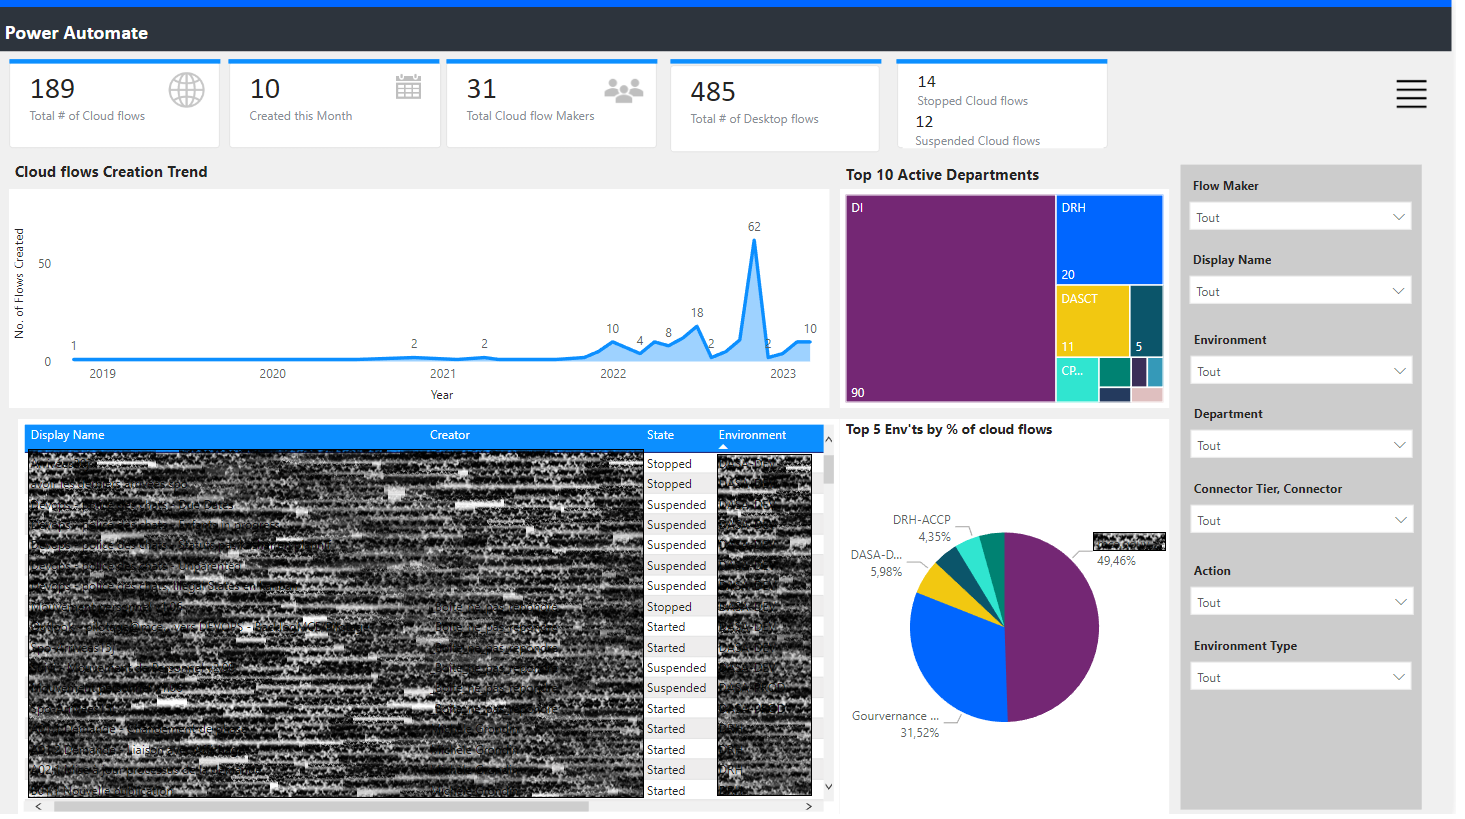1465x819 pixels.
Task: Open the Flow Maker dropdown
Action: (1300, 217)
